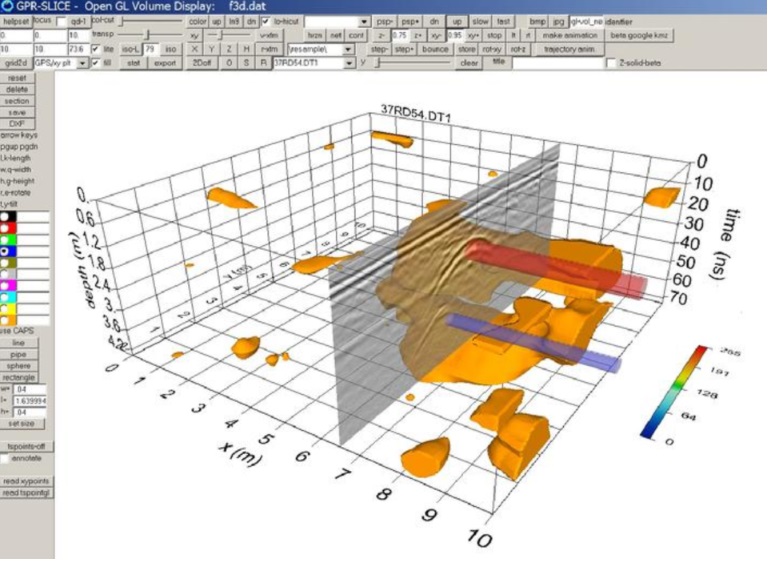
Task: Click the iso-L value field showing 79
Action: 150,49
